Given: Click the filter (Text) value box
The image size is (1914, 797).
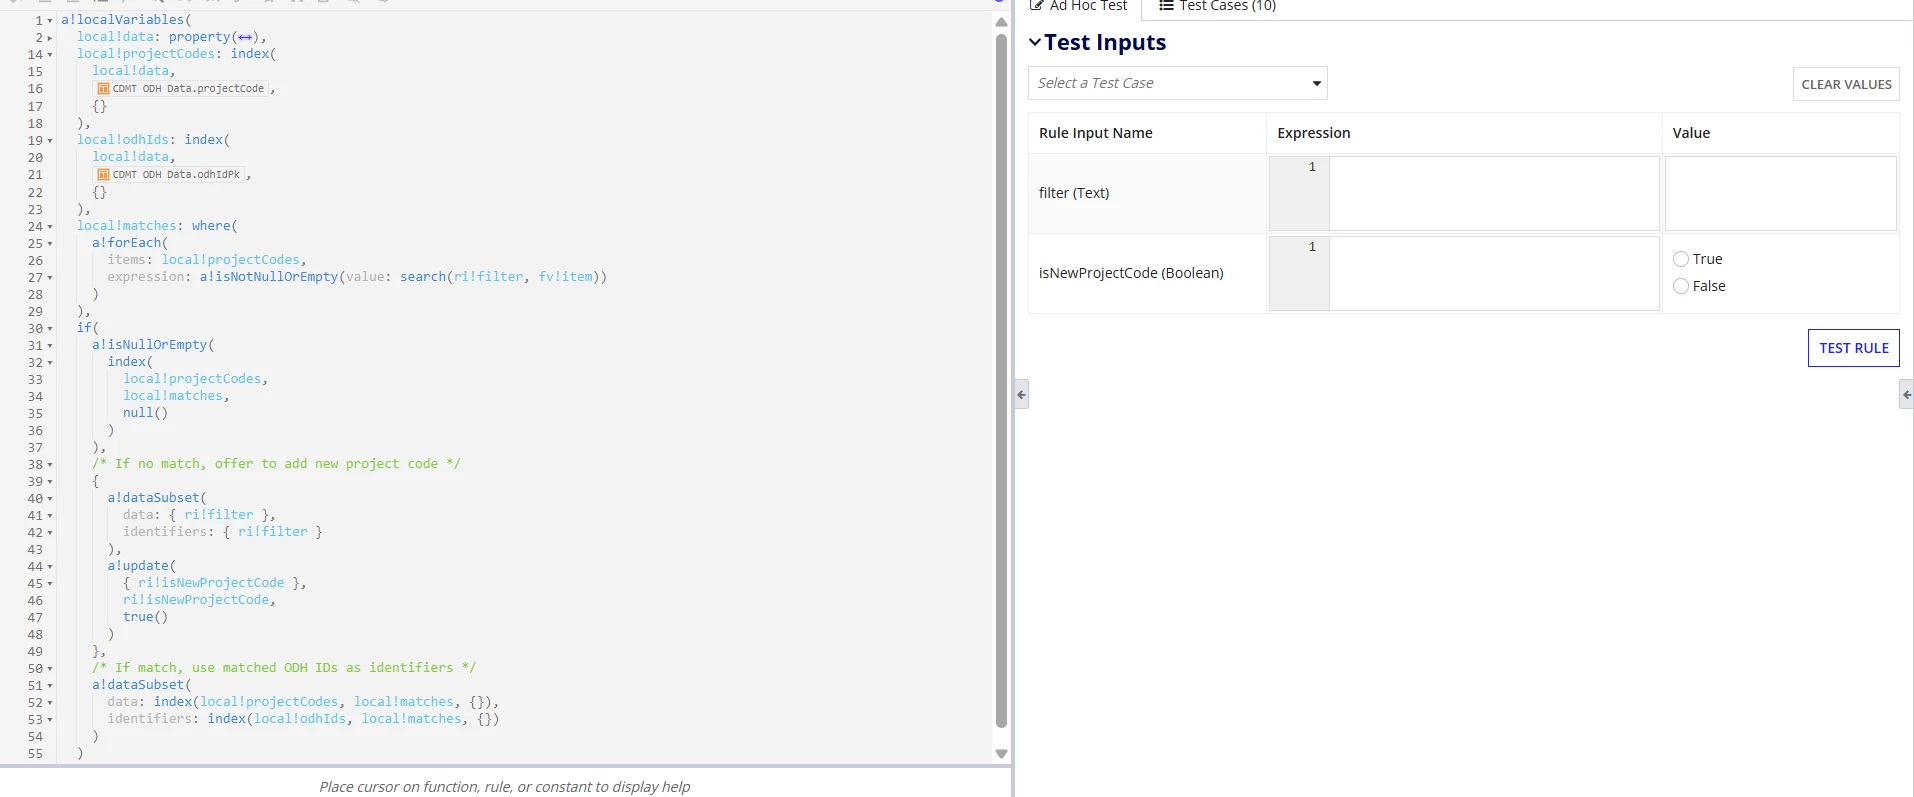Looking at the screenshot, I should [x=1780, y=193].
